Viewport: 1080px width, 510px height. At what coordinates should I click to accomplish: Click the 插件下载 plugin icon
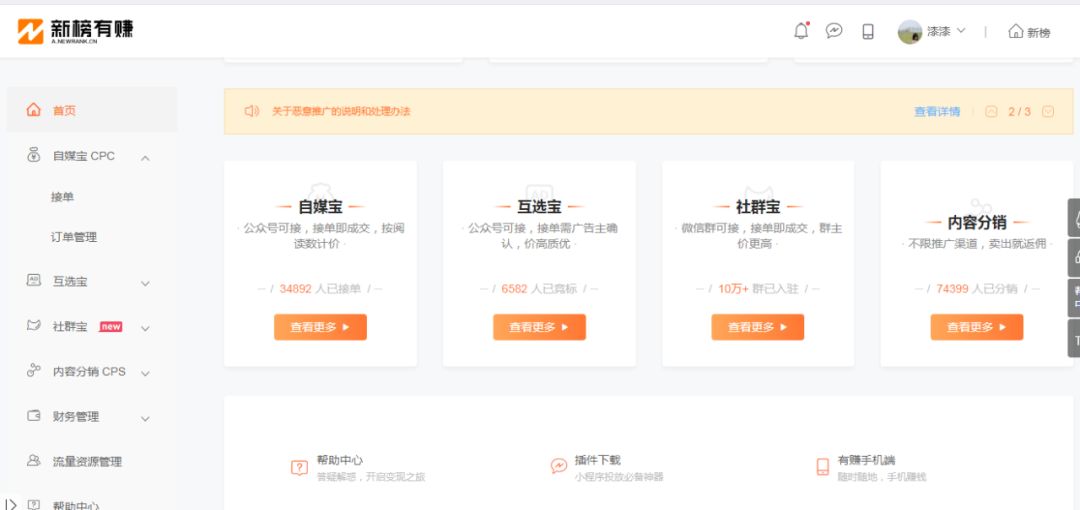pos(559,467)
